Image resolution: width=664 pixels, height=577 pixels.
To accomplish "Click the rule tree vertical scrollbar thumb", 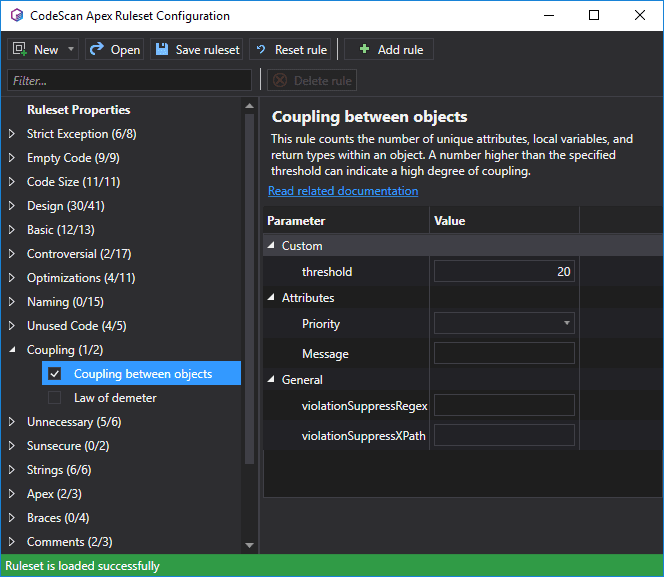I will (x=249, y=289).
